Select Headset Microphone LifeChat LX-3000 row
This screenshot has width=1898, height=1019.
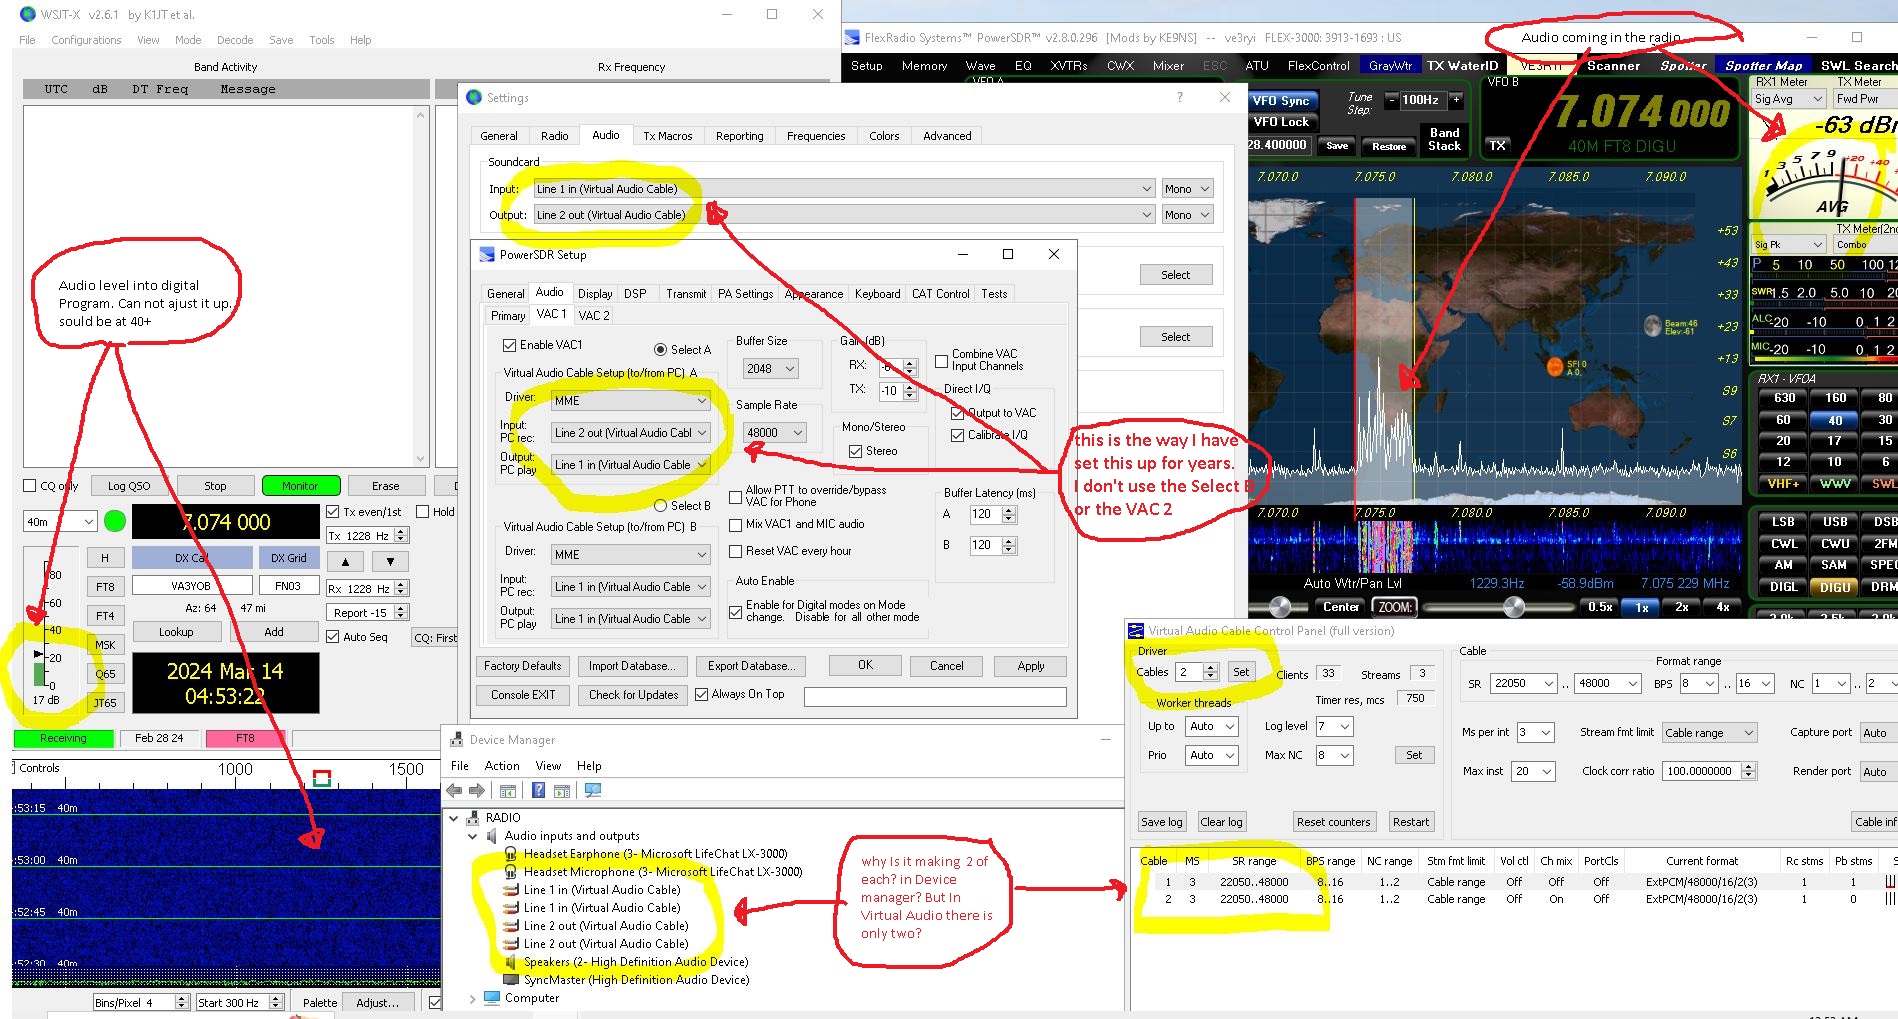tap(663, 872)
